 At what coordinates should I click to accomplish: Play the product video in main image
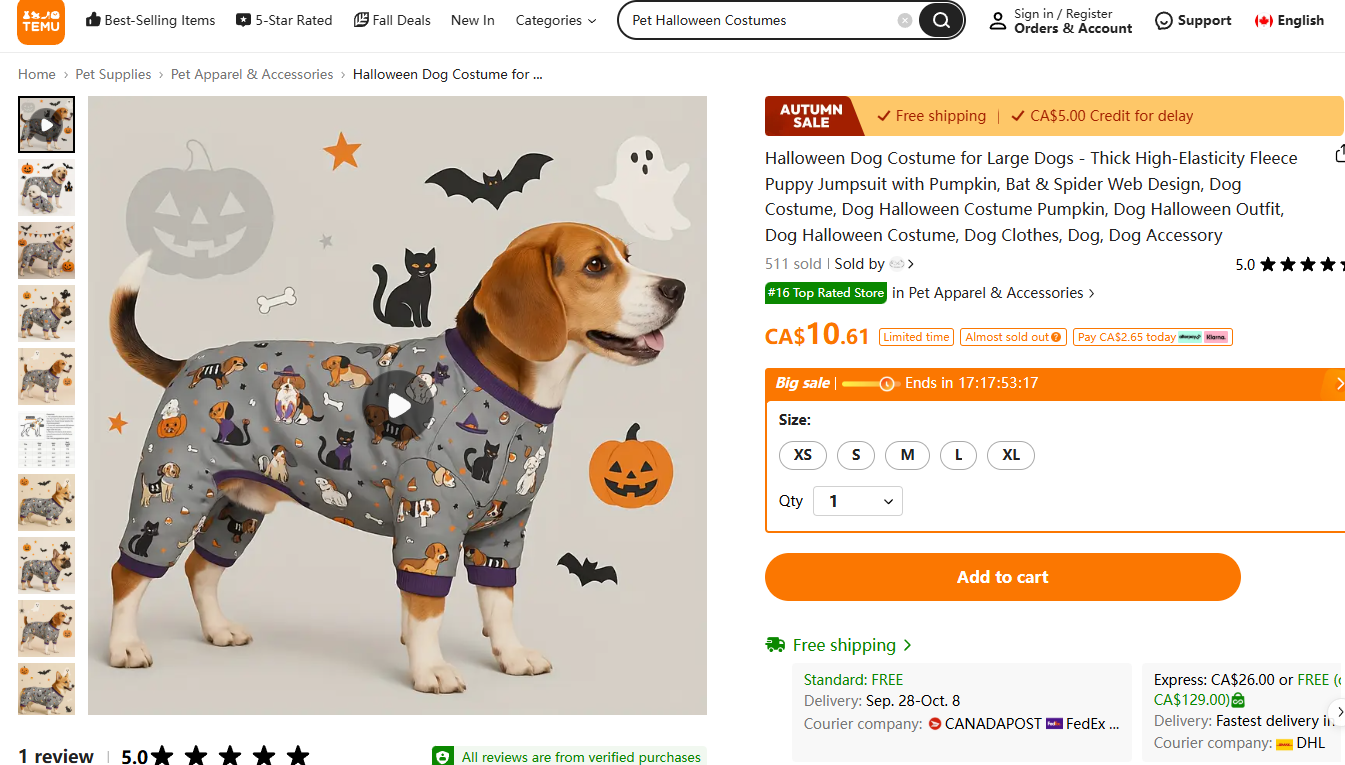(398, 405)
